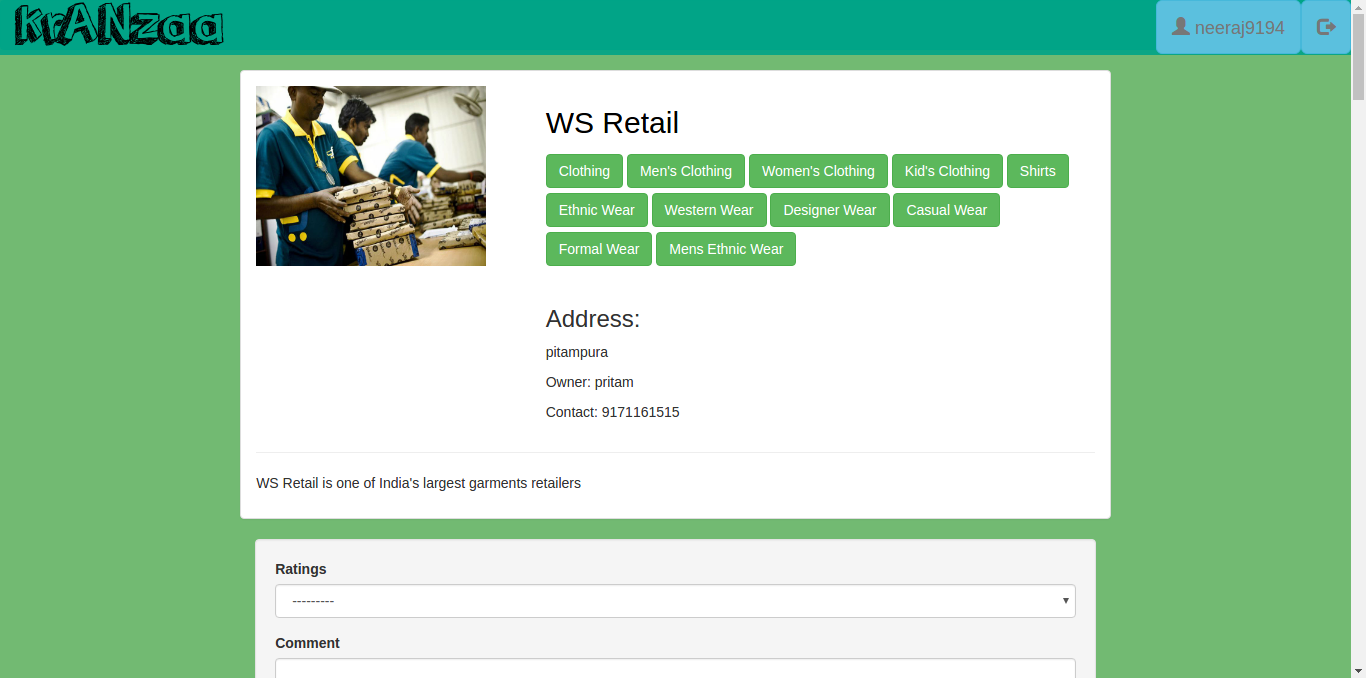Open the neeraj9194 user profile button
The width and height of the screenshot is (1366, 678).
pyautogui.click(x=1228, y=27)
